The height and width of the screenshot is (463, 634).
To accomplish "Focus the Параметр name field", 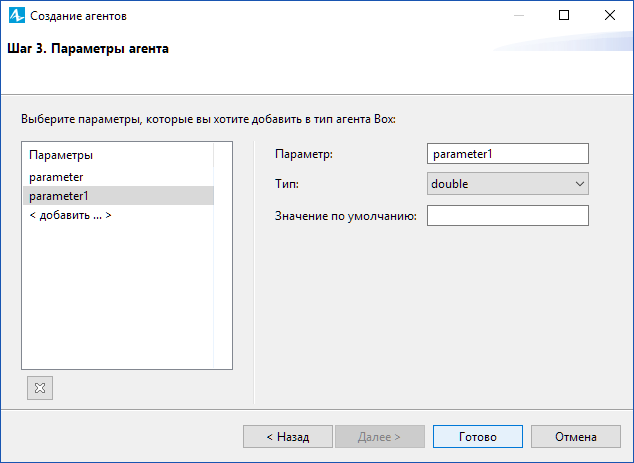I will pyautogui.click(x=508, y=154).
